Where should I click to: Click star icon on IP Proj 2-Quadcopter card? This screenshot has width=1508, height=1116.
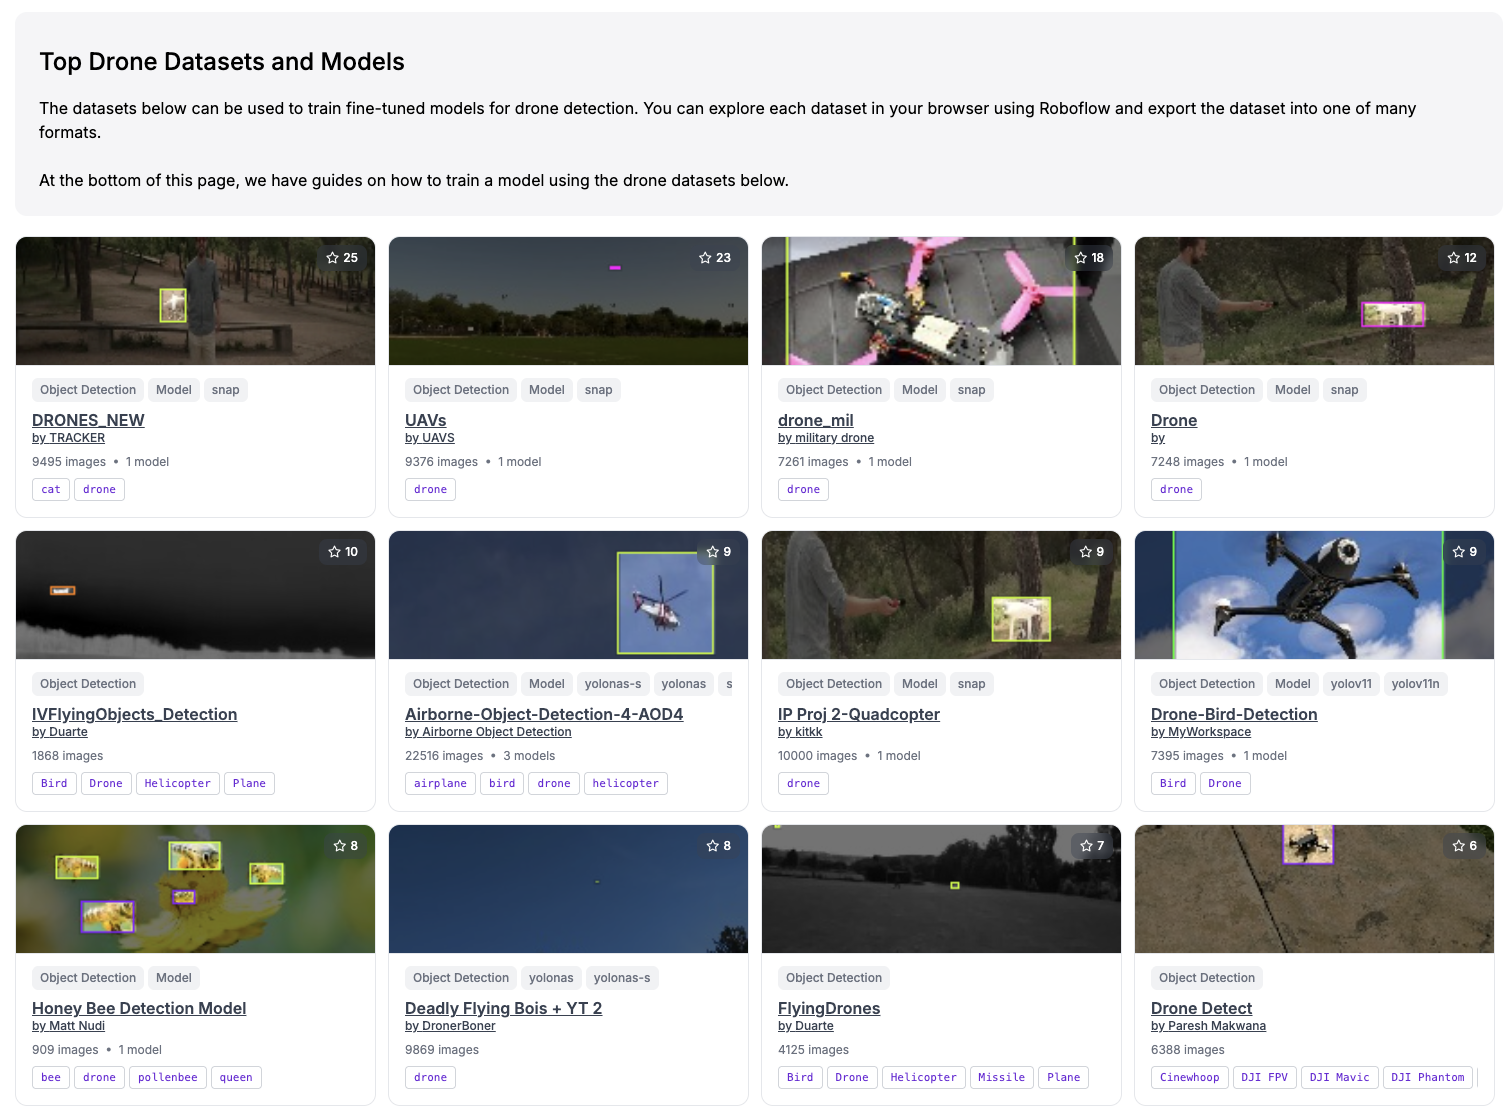tap(1085, 552)
